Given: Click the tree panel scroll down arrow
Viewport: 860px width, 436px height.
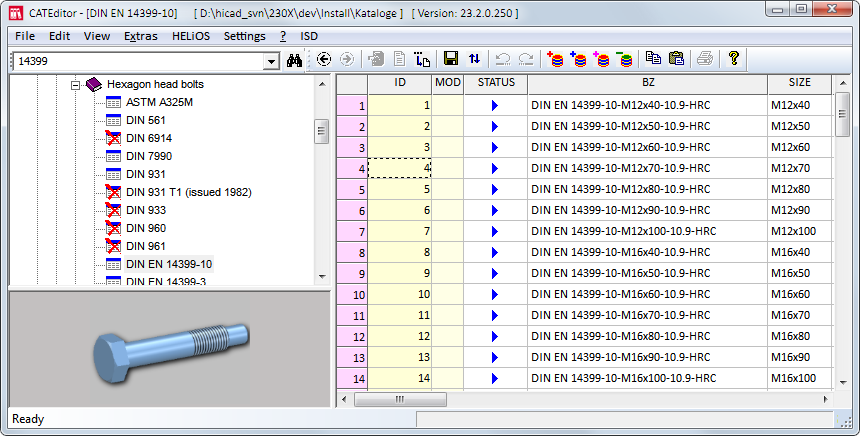Looking at the screenshot, I should point(322,277).
